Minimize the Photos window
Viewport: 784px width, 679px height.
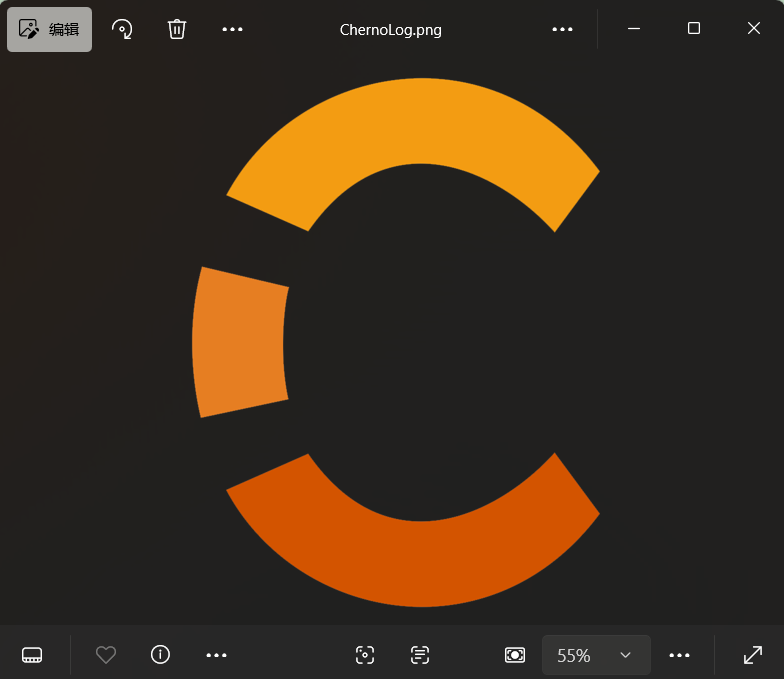[x=634, y=28]
